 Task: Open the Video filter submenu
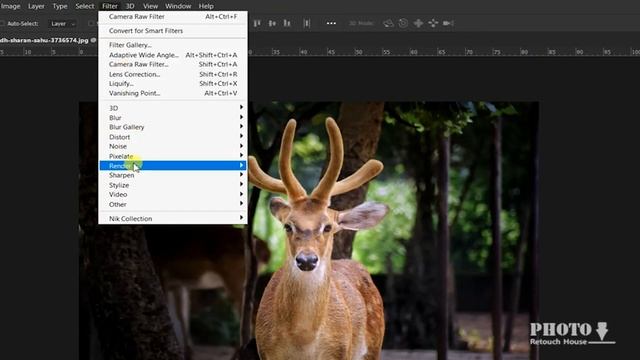point(173,194)
